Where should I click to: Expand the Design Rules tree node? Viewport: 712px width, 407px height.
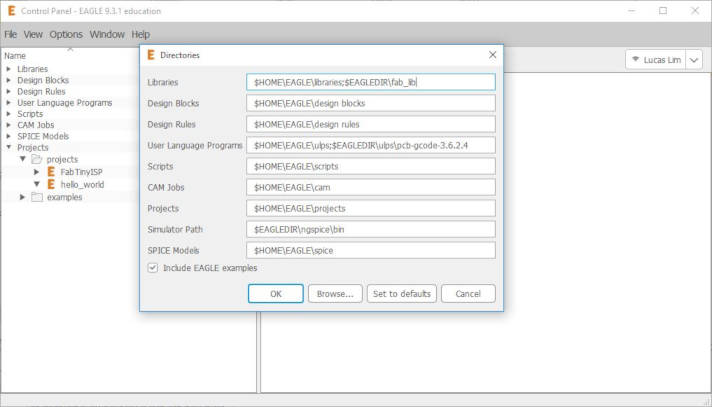tap(8, 92)
